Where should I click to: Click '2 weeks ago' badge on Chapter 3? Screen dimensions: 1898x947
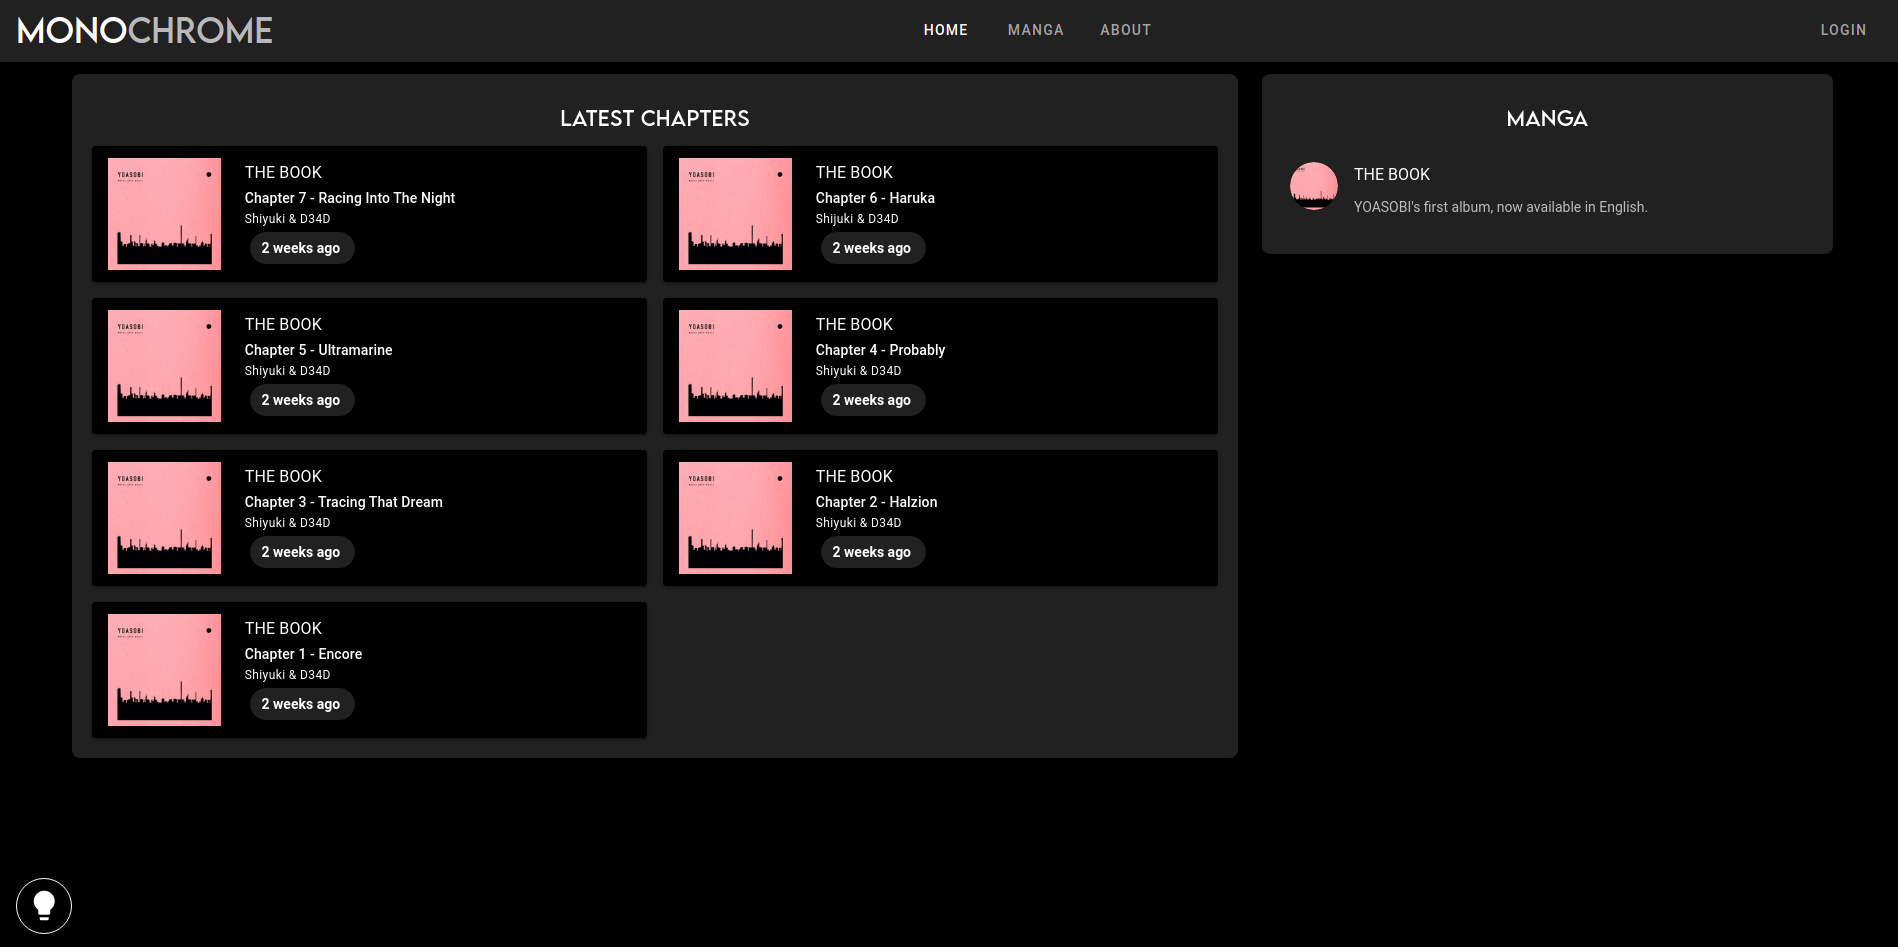(x=301, y=552)
